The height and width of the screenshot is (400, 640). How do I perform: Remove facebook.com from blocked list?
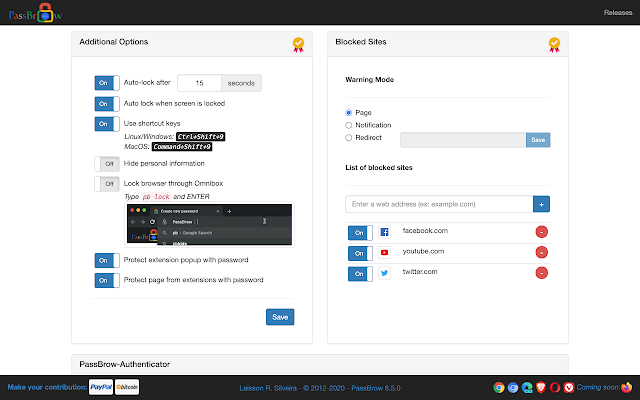[541, 232]
